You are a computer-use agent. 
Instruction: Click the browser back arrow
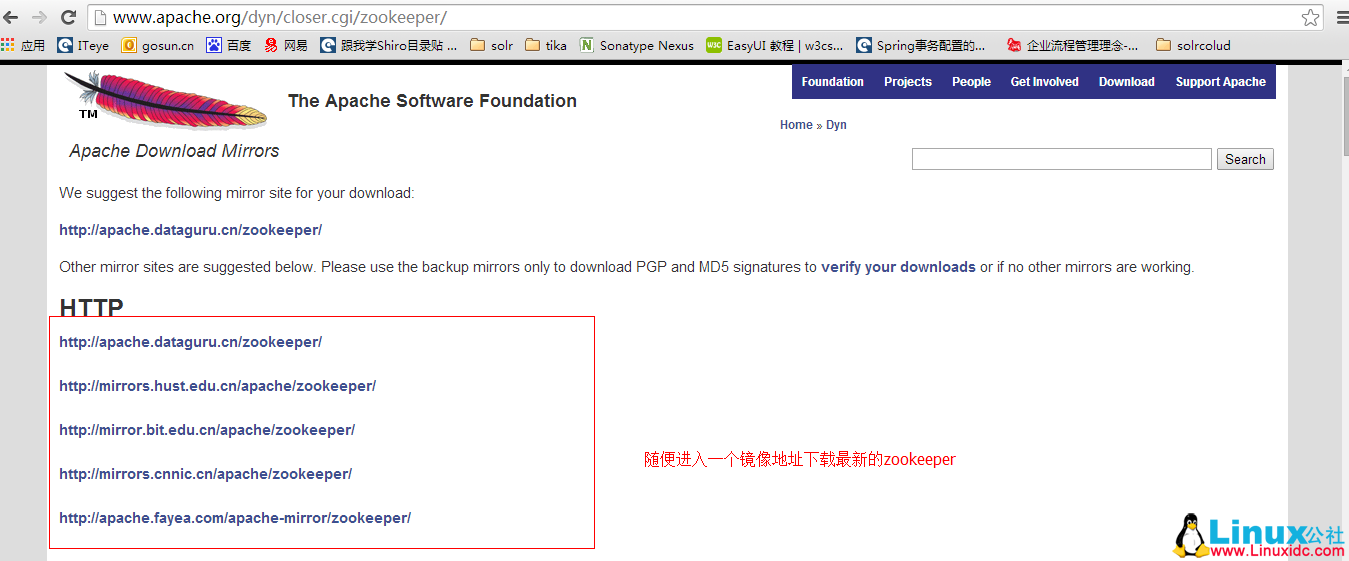[12, 17]
